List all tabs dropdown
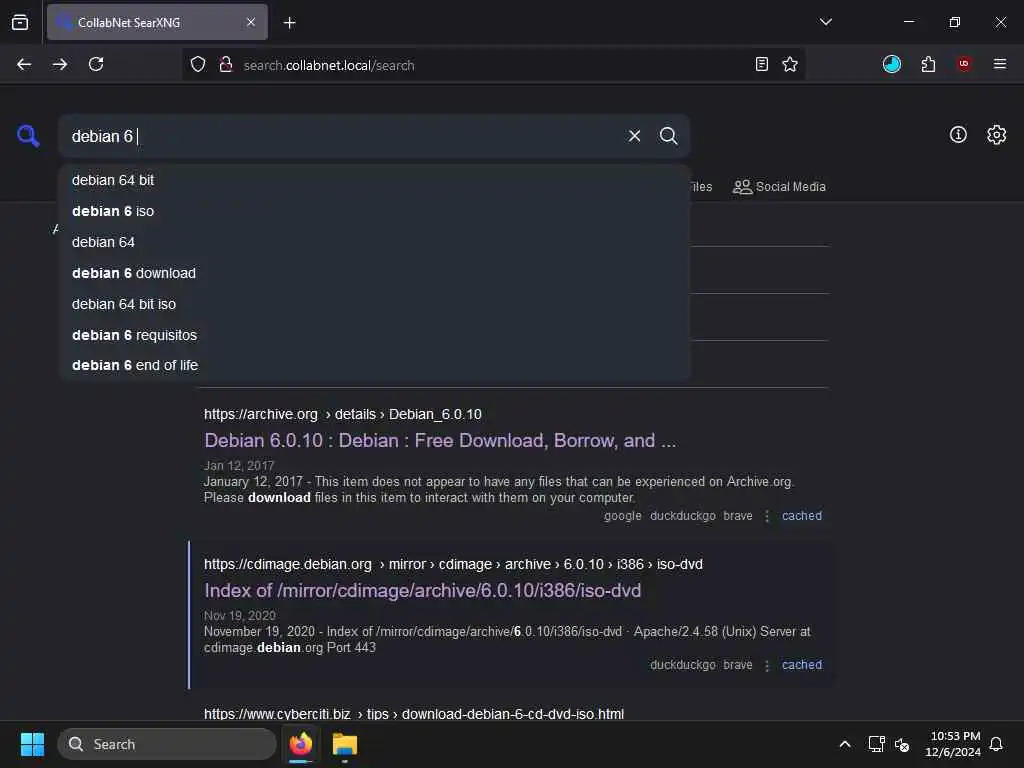1024x768 pixels. (x=825, y=22)
